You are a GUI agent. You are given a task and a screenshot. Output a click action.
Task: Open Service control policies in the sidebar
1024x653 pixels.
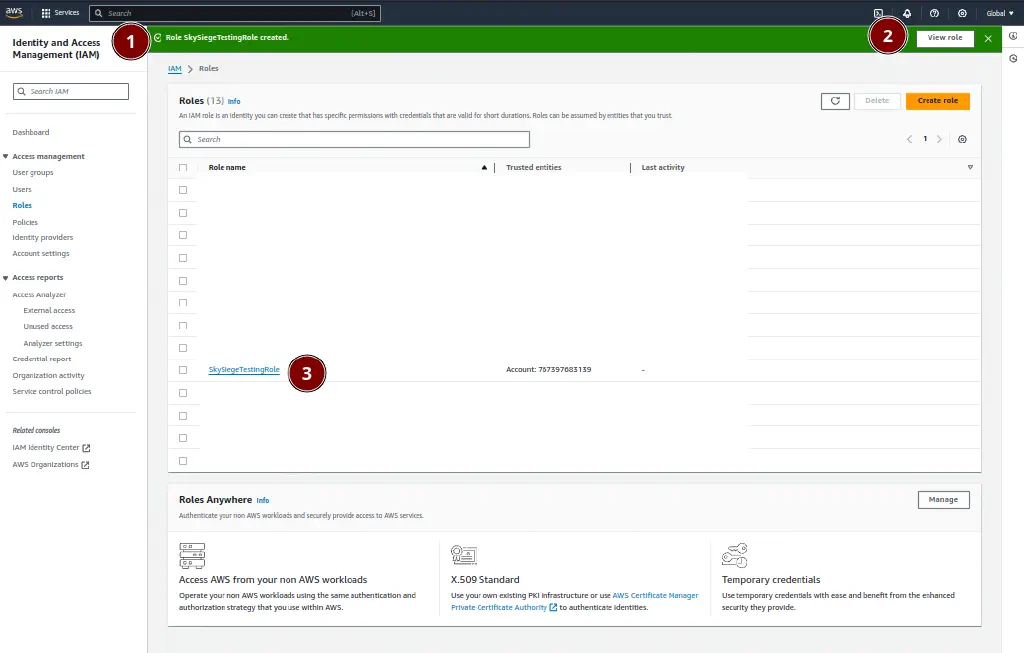[52, 392]
